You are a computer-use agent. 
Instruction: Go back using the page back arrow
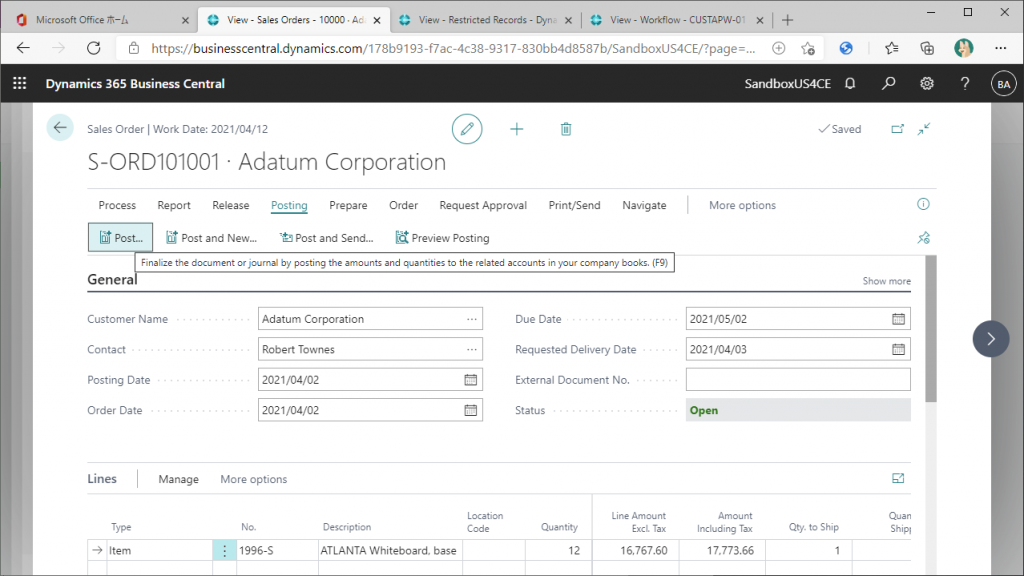tap(60, 128)
